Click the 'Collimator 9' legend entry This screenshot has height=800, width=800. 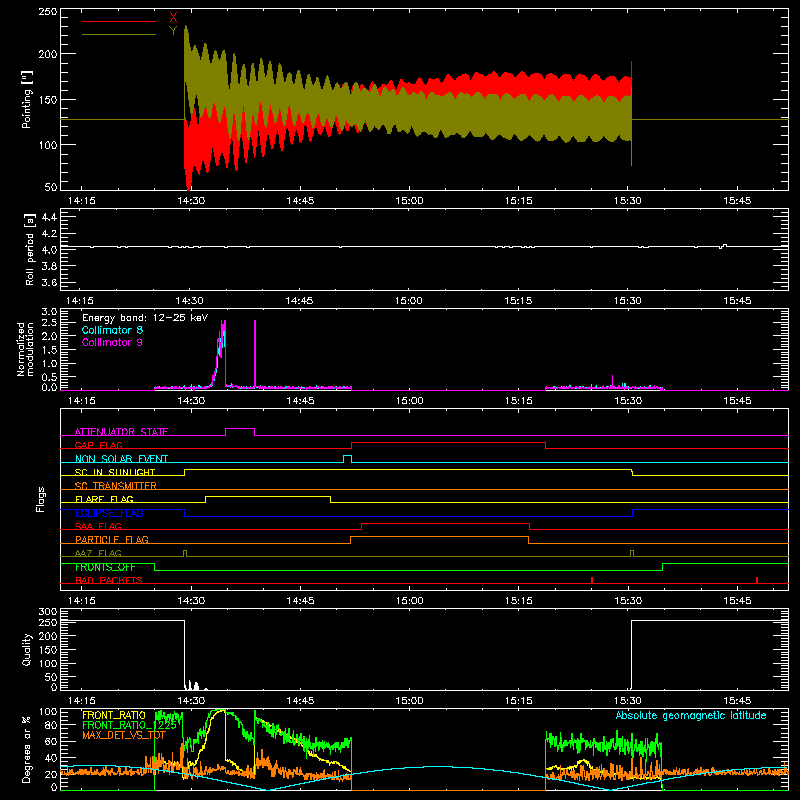(x=112, y=342)
